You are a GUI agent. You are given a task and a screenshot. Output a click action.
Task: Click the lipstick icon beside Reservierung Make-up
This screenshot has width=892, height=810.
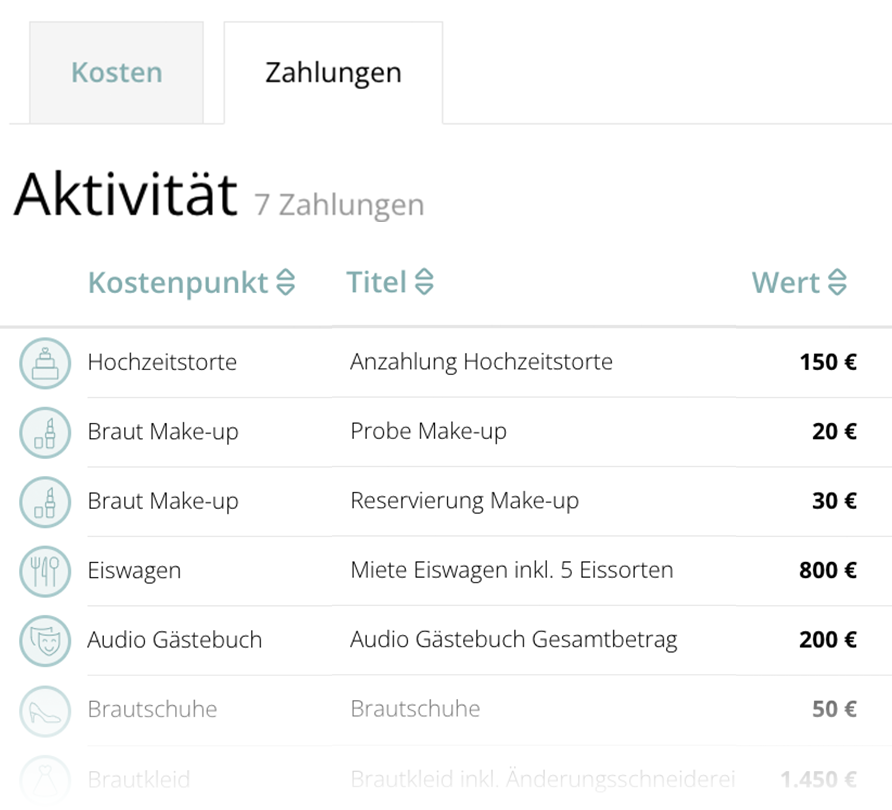[x=45, y=502]
